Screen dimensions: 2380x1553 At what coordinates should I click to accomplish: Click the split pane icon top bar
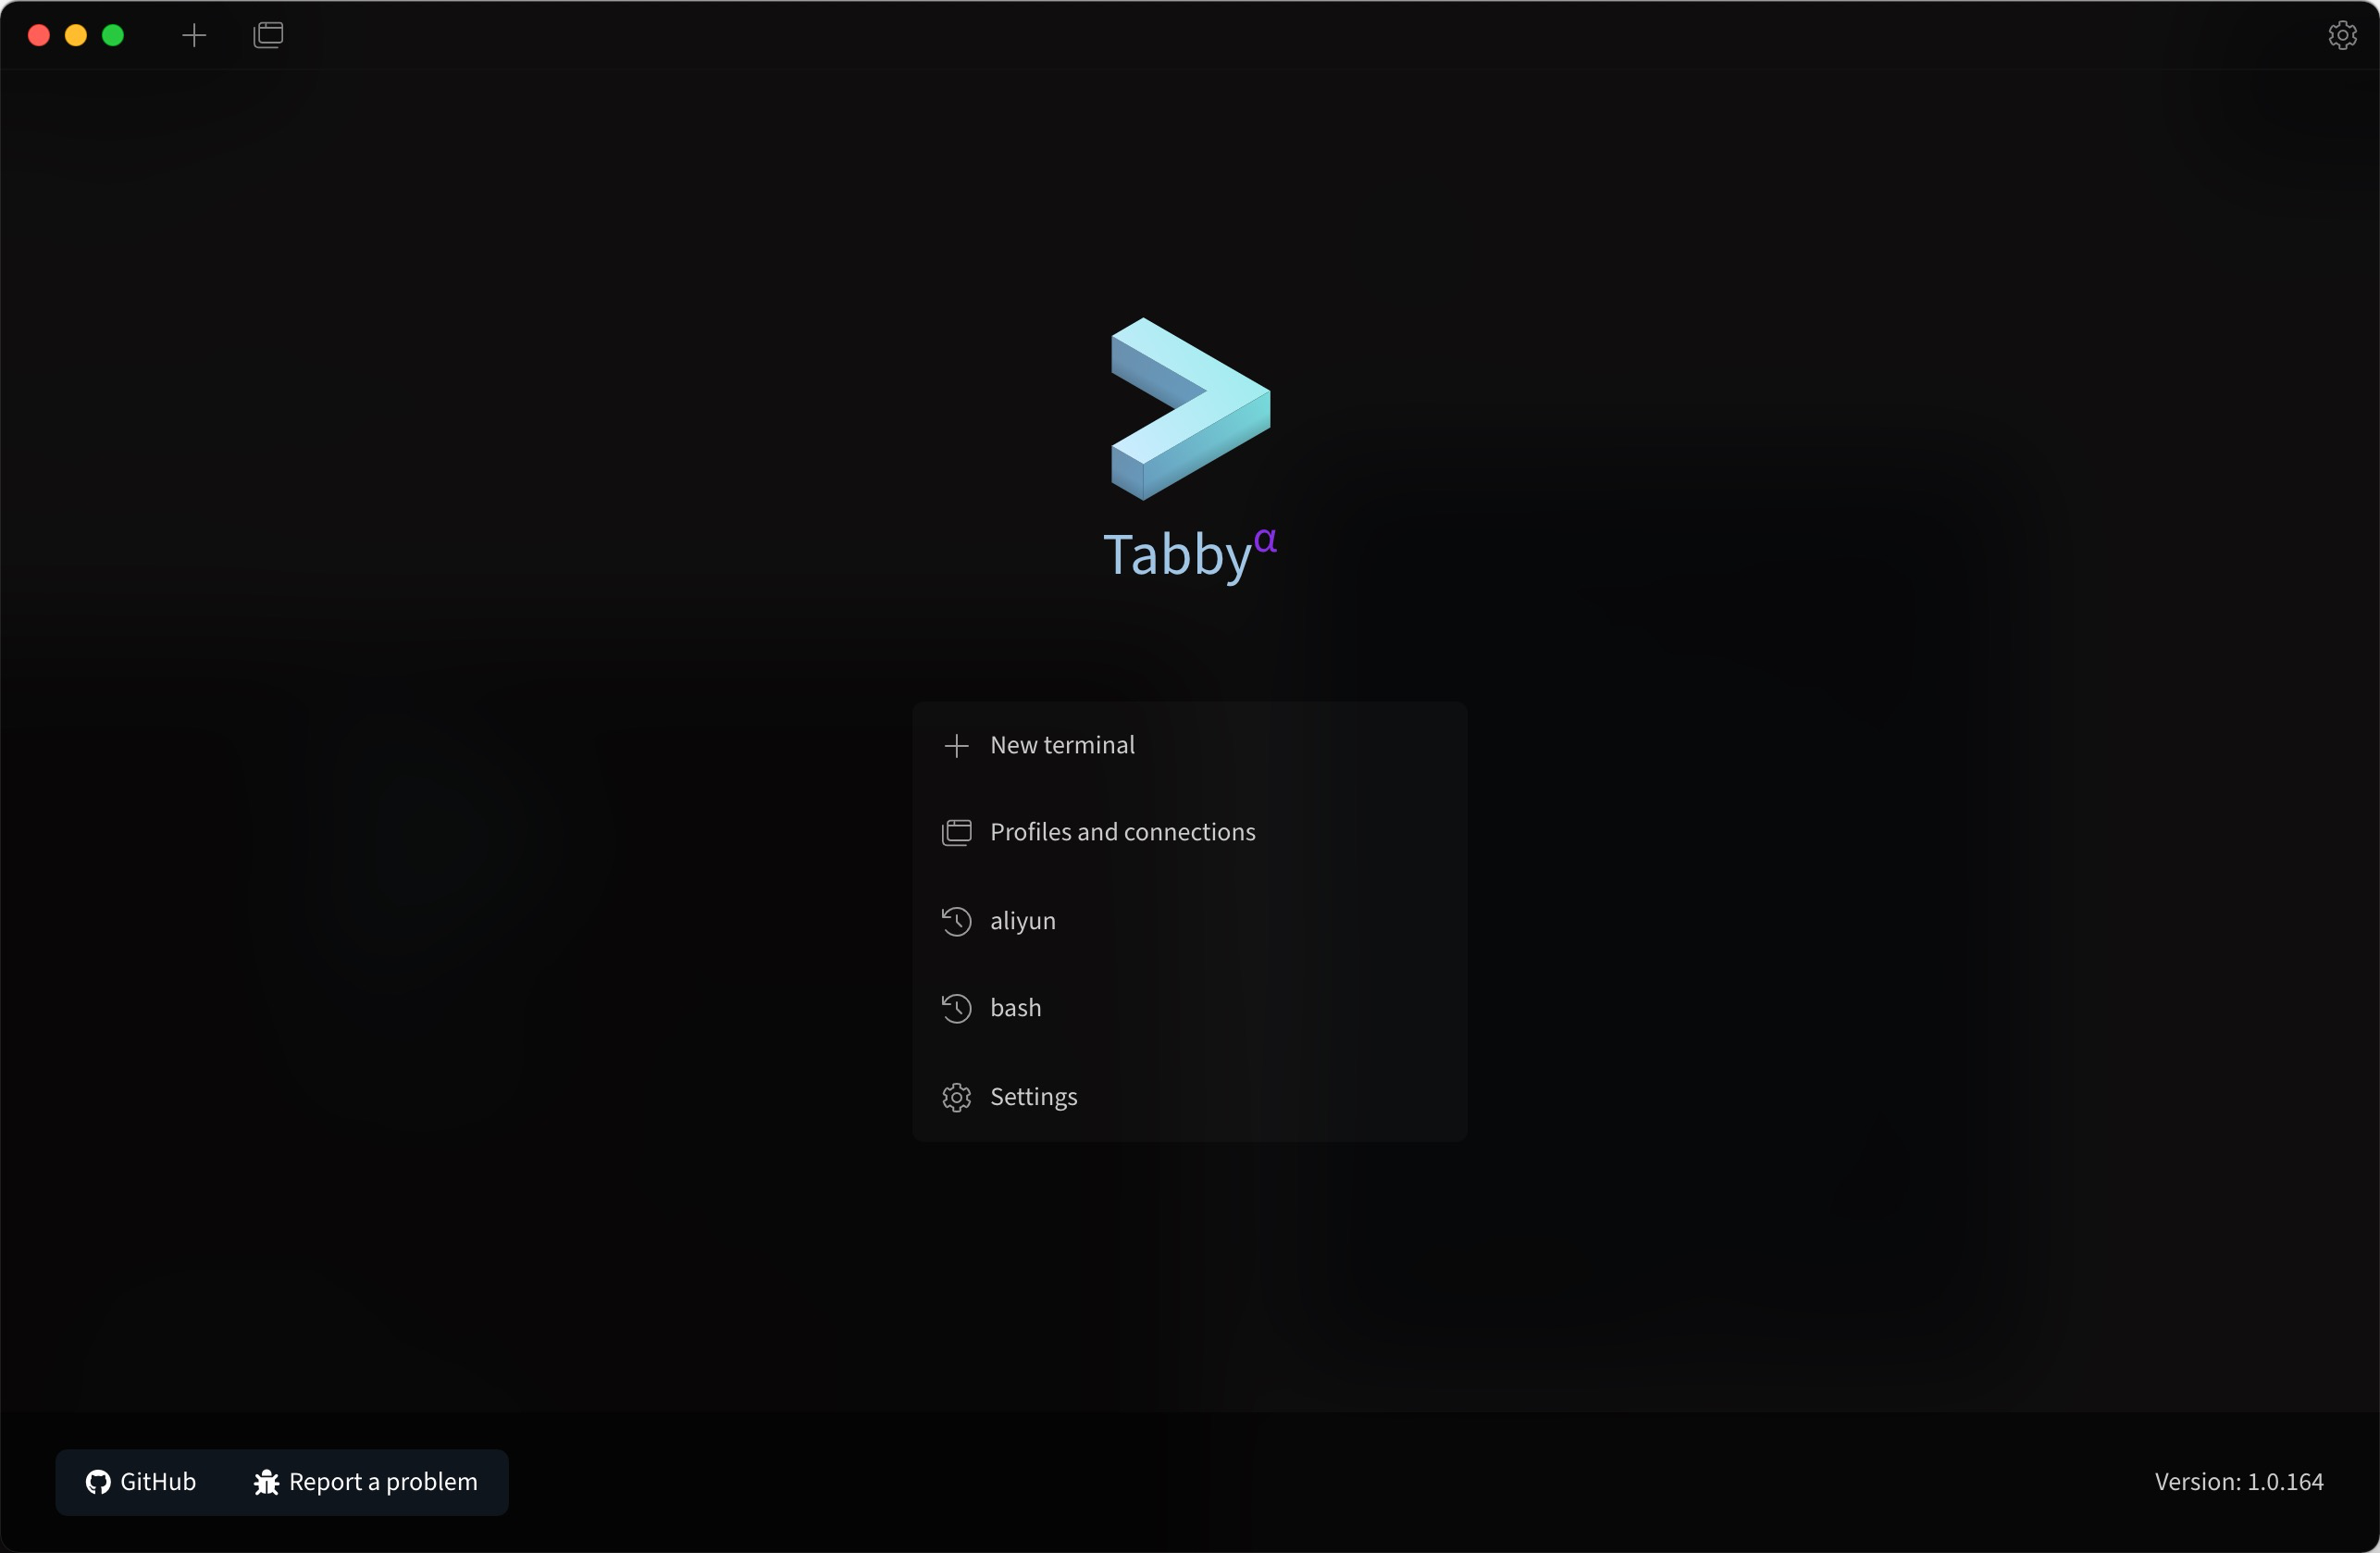pyautogui.click(x=269, y=33)
